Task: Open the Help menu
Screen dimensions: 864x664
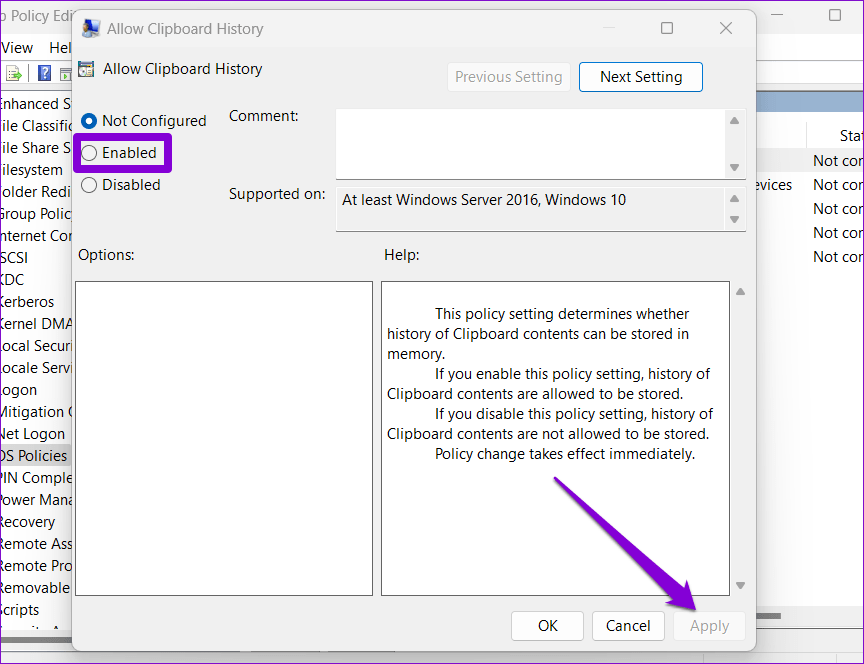Action: pos(62,47)
